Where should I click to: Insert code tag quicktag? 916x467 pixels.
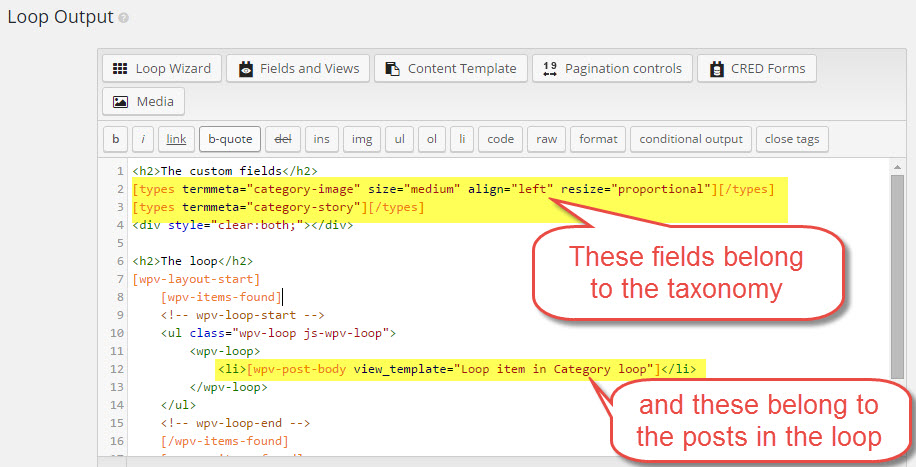coord(501,139)
